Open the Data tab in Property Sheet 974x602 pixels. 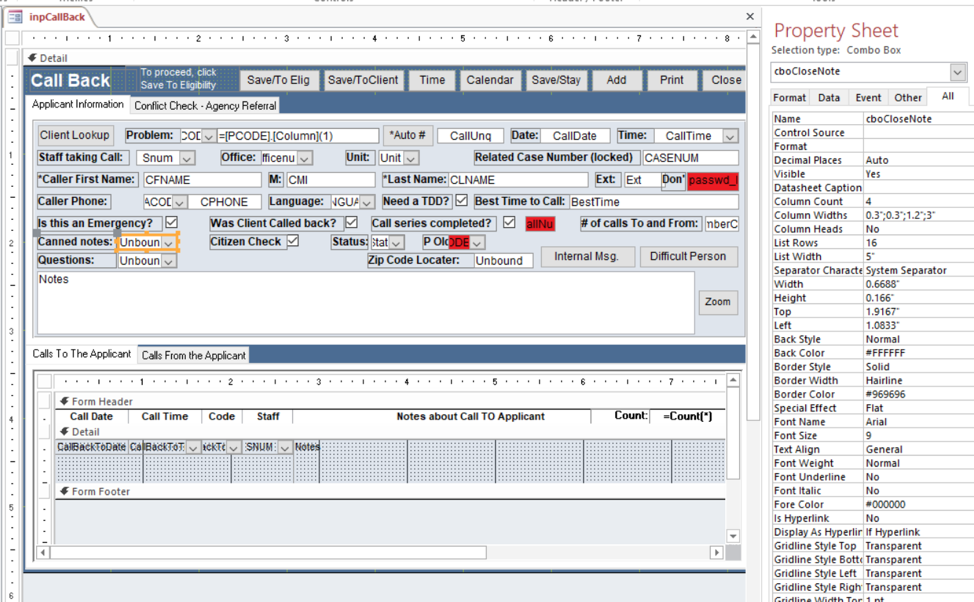click(x=828, y=98)
